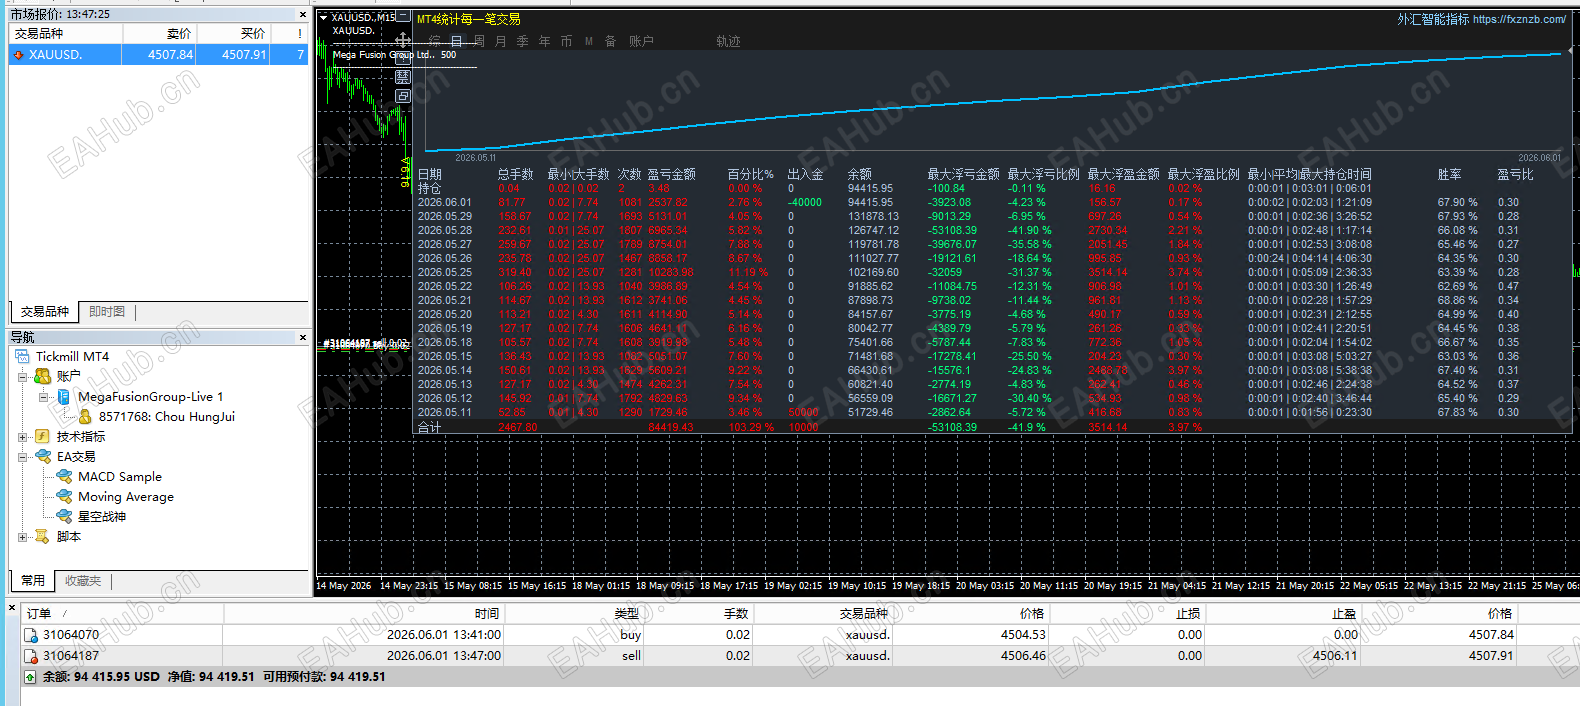Collapse the 账户 accounts tree node
The width and height of the screenshot is (1580, 706).
coord(22,376)
